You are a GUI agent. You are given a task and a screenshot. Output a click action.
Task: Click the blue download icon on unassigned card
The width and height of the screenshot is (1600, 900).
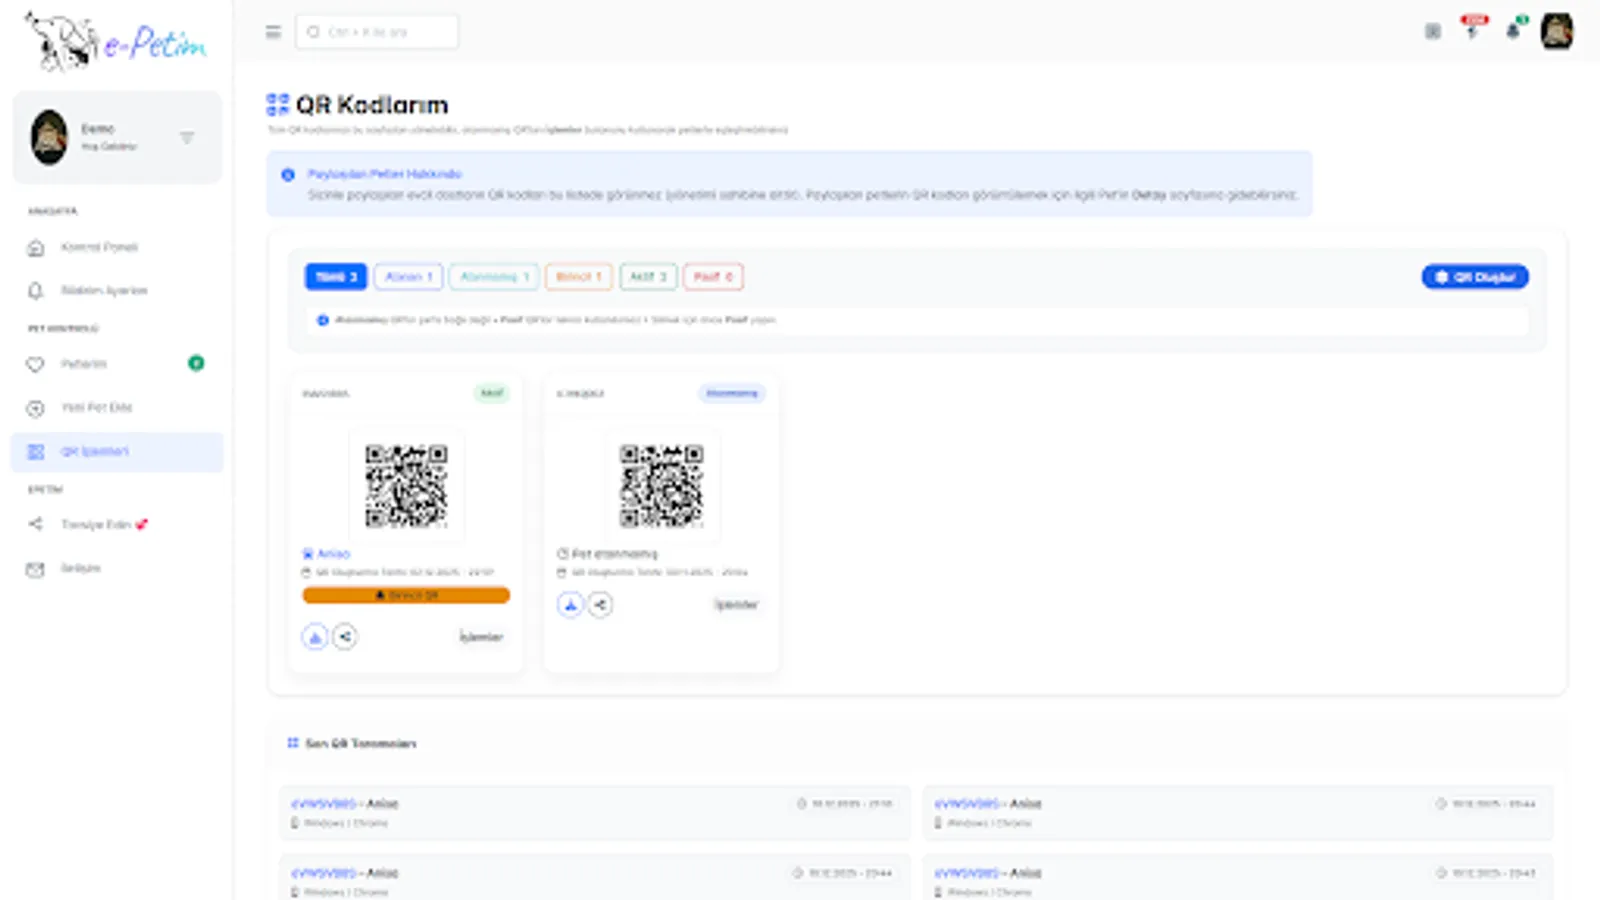click(570, 605)
